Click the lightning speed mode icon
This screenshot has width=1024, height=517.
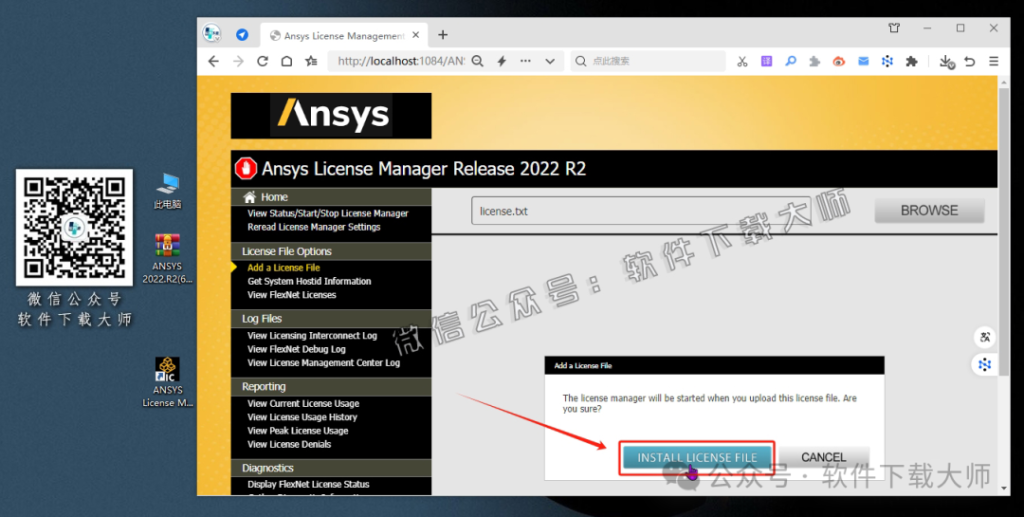[x=502, y=61]
